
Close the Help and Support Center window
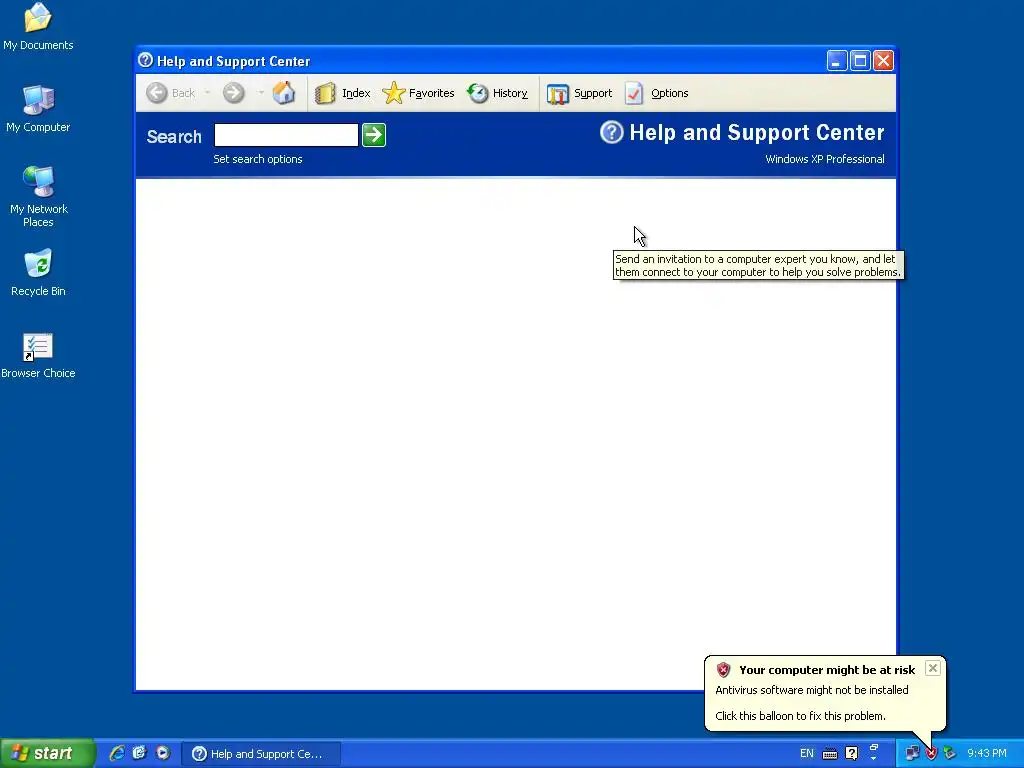pyautogui.click(x=884, y=61)
